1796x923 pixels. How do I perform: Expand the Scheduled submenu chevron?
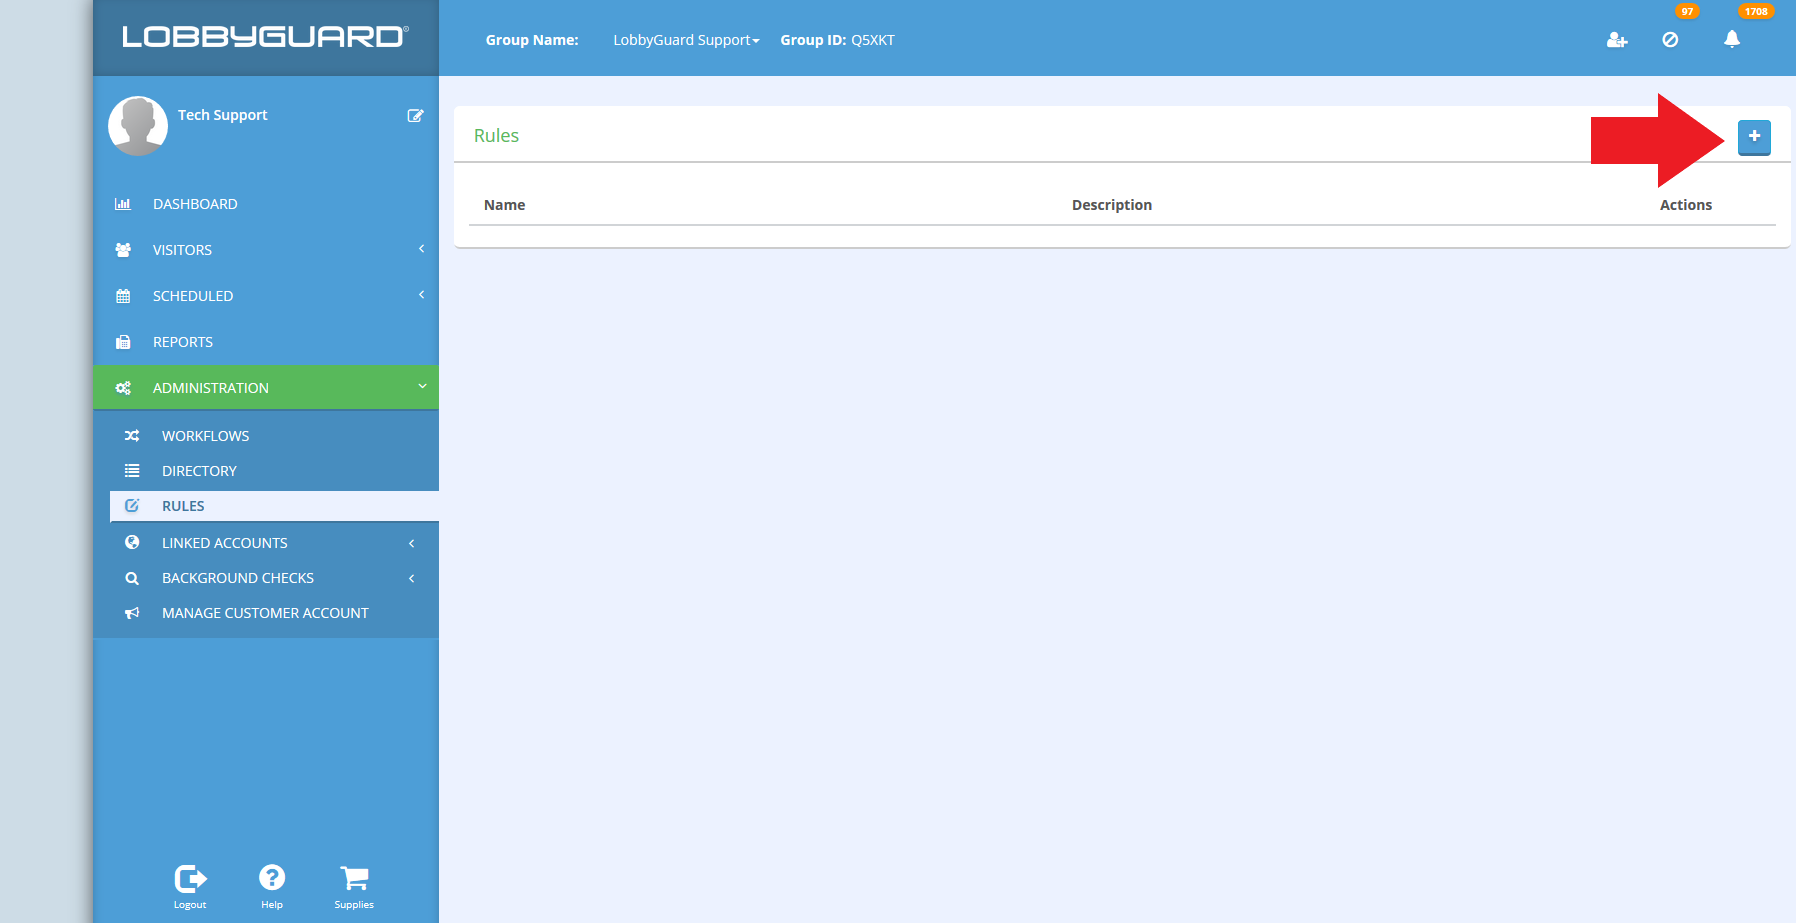(421, 295)
